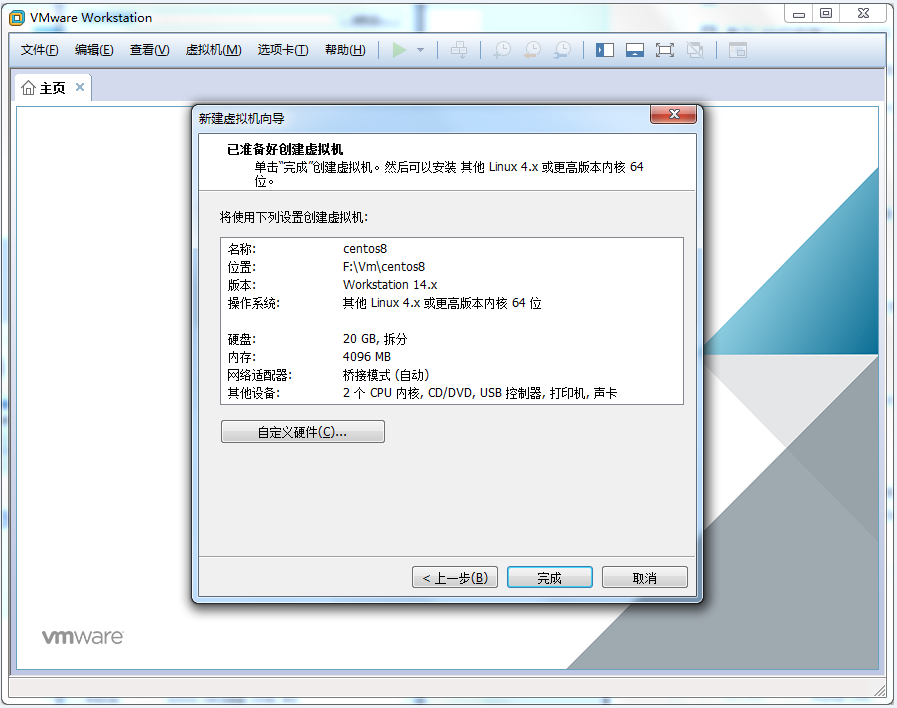Open the 文件(F) menu

point(40,50)
